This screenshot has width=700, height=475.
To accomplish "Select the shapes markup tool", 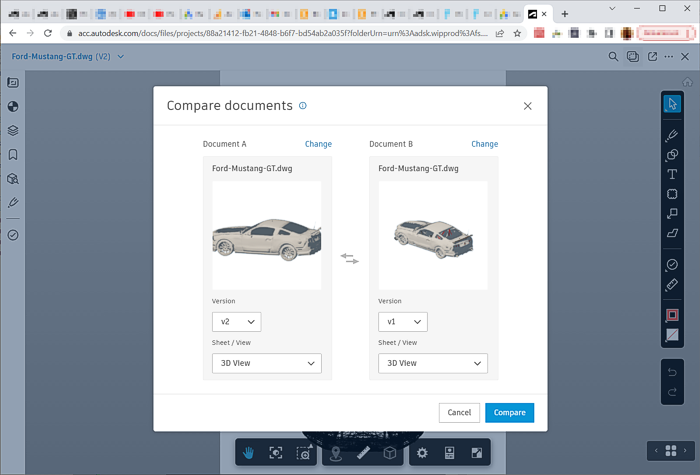I will pos(672,154).
